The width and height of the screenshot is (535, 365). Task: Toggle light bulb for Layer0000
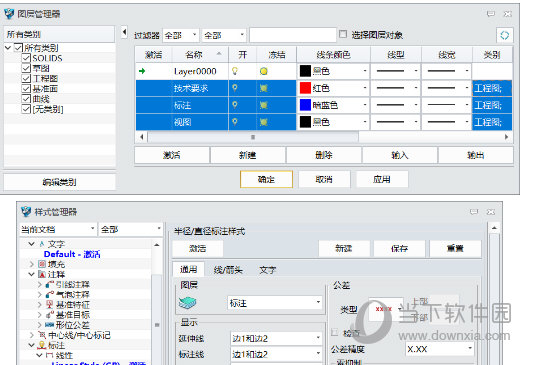pos(235,71)
